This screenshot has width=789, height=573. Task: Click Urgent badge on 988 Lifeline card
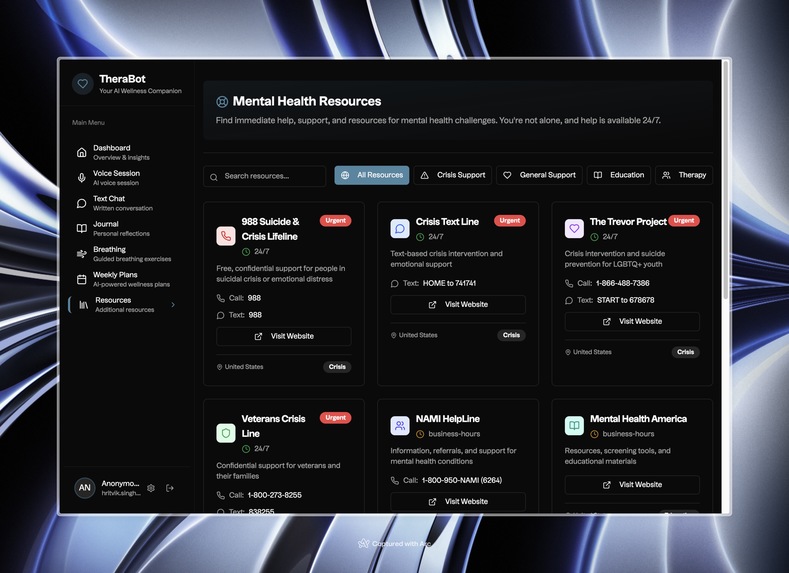click(336, 221)
